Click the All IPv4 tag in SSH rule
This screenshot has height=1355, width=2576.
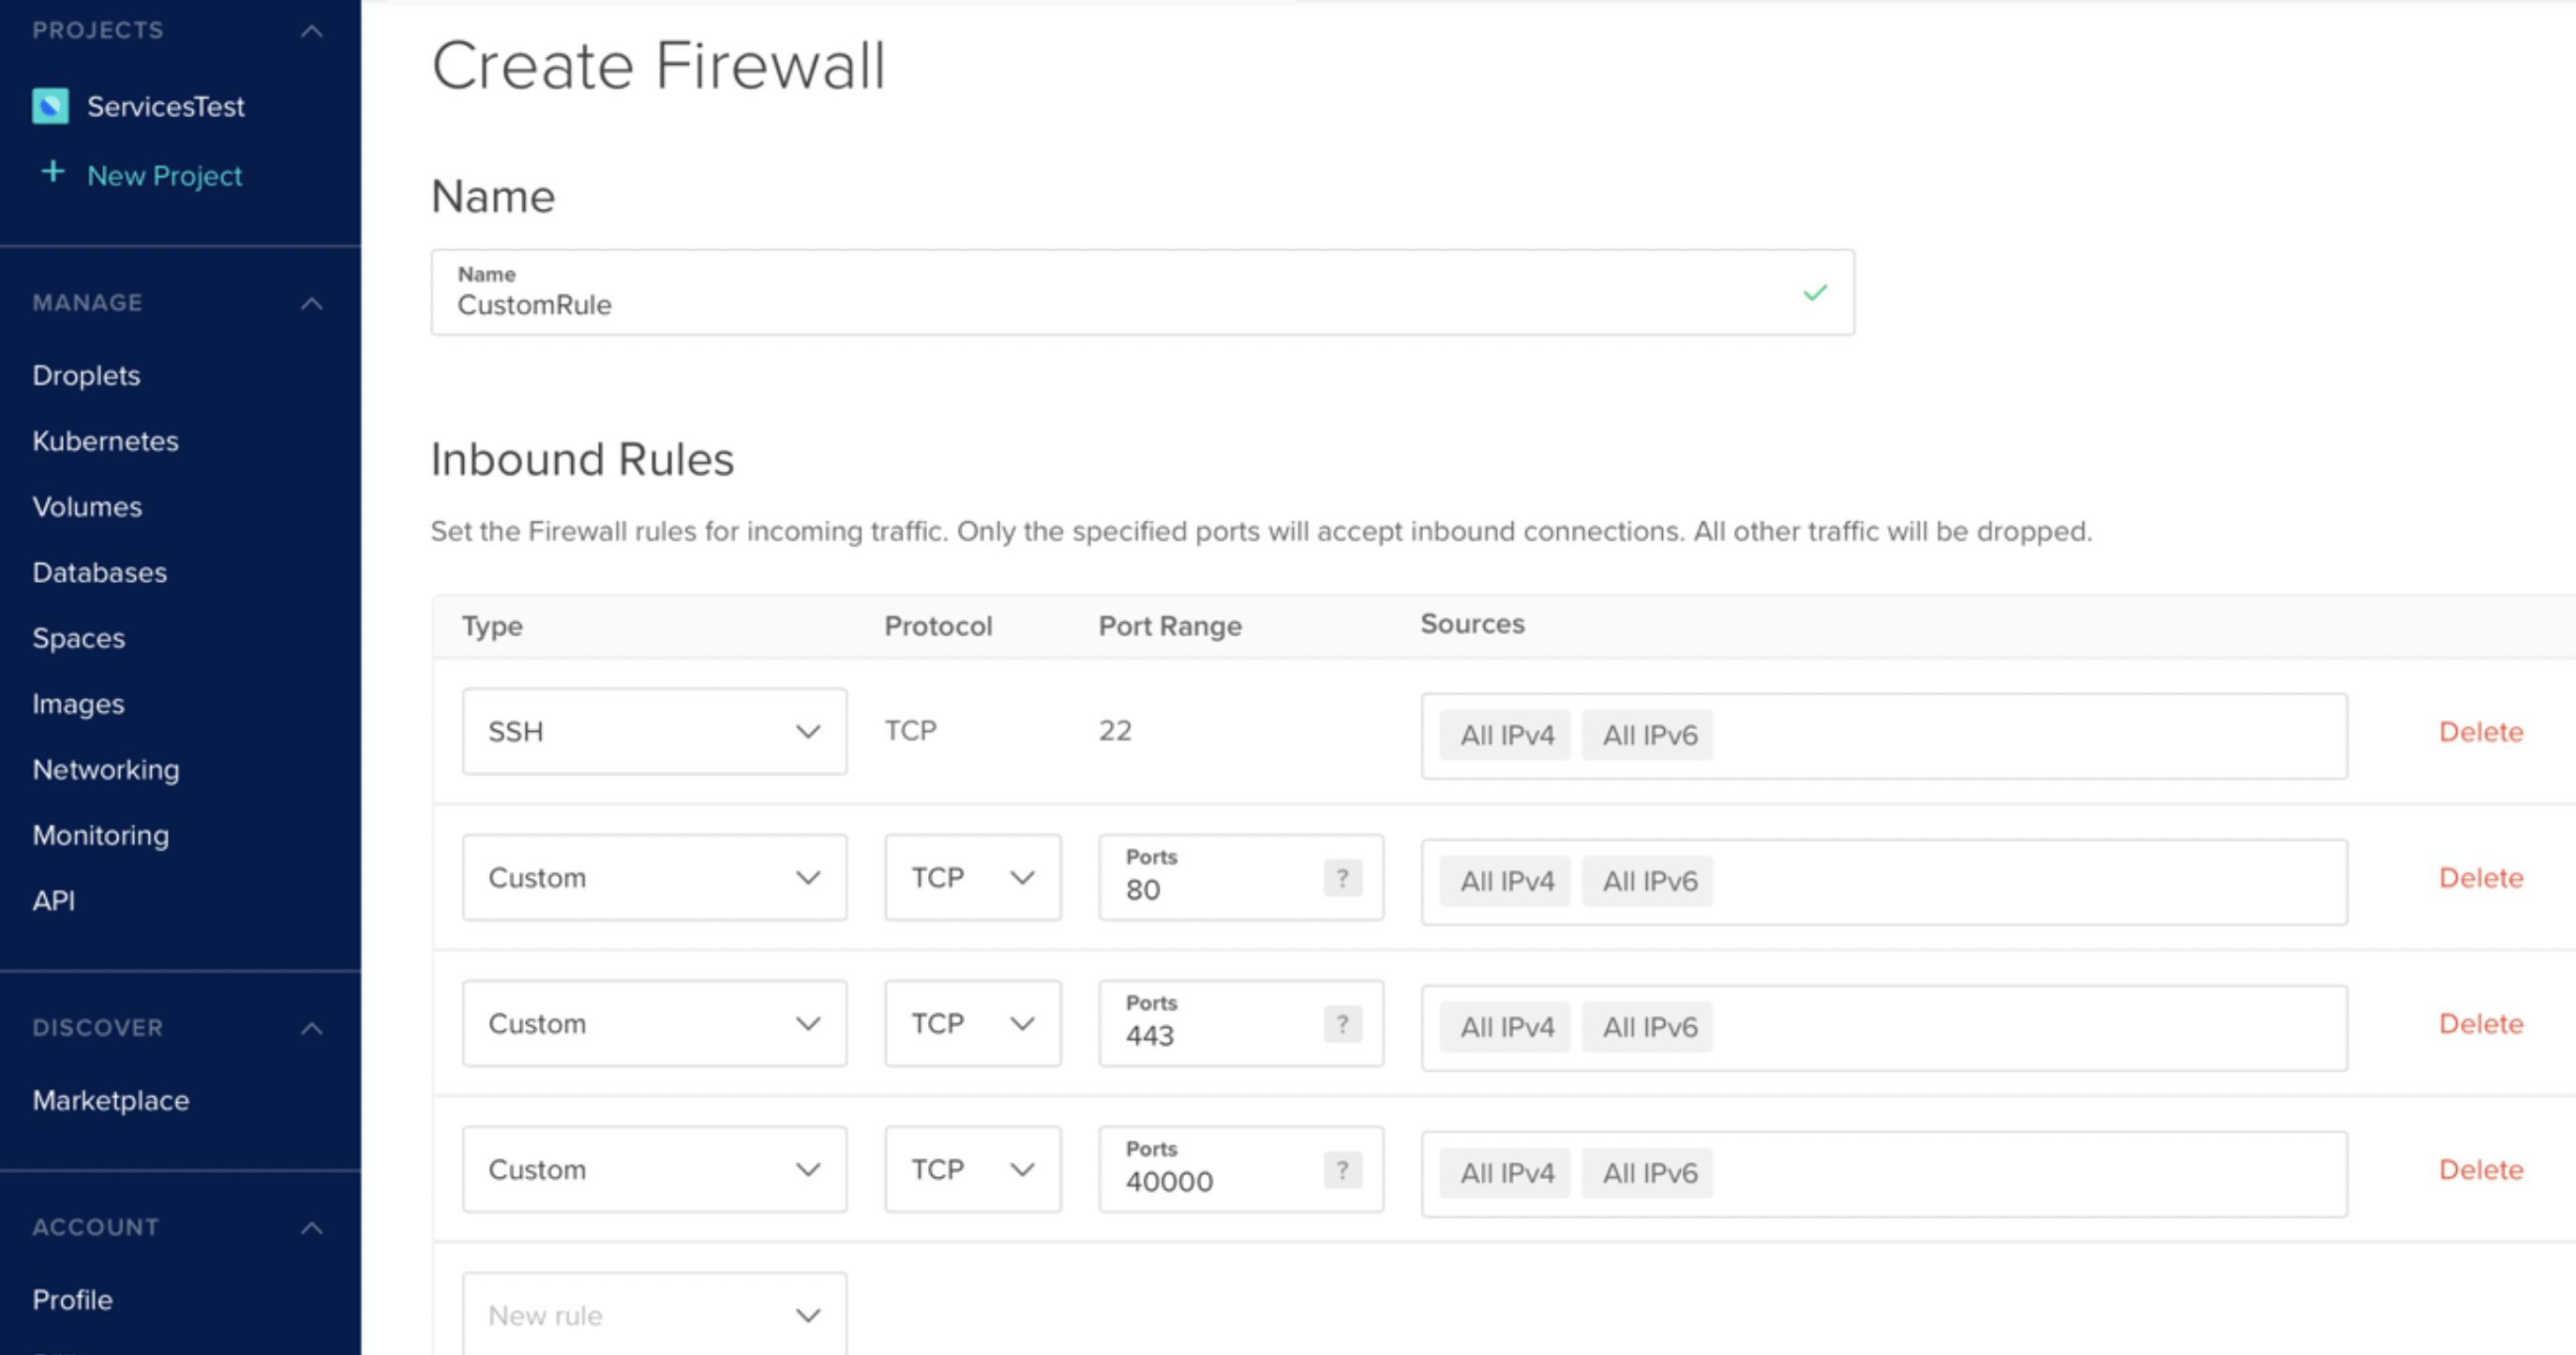tap(1505, 735)
